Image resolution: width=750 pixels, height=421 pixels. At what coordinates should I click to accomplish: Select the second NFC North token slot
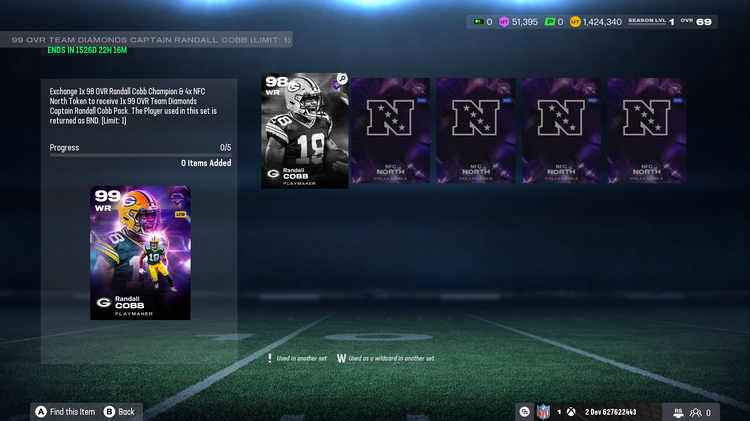coord(476,131)
